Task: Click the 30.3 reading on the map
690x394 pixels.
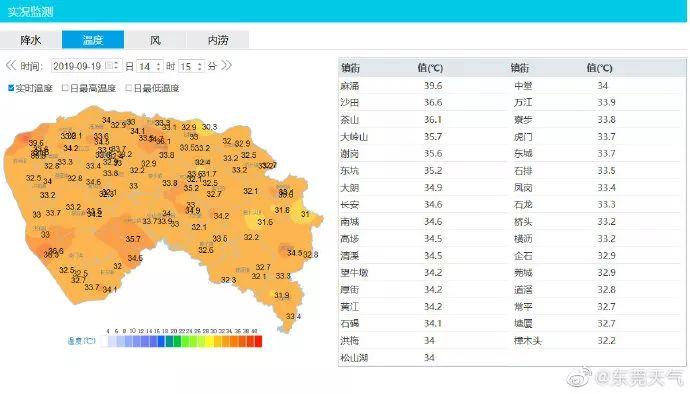Action: 209,127
